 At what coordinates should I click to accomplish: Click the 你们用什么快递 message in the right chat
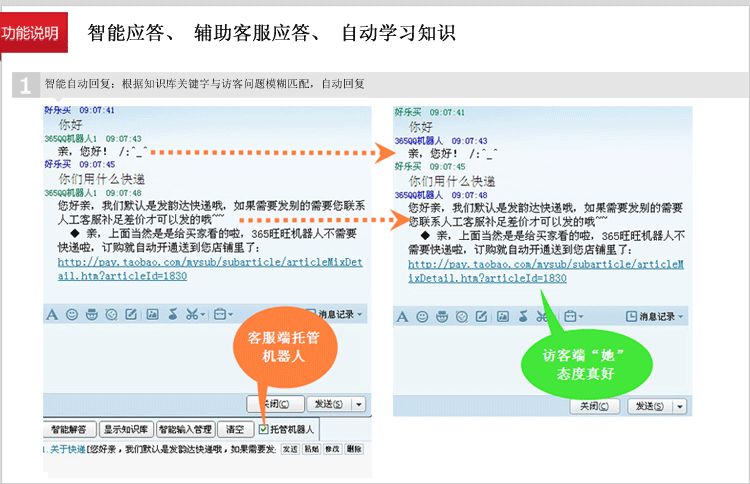click(x=452, y=182)
